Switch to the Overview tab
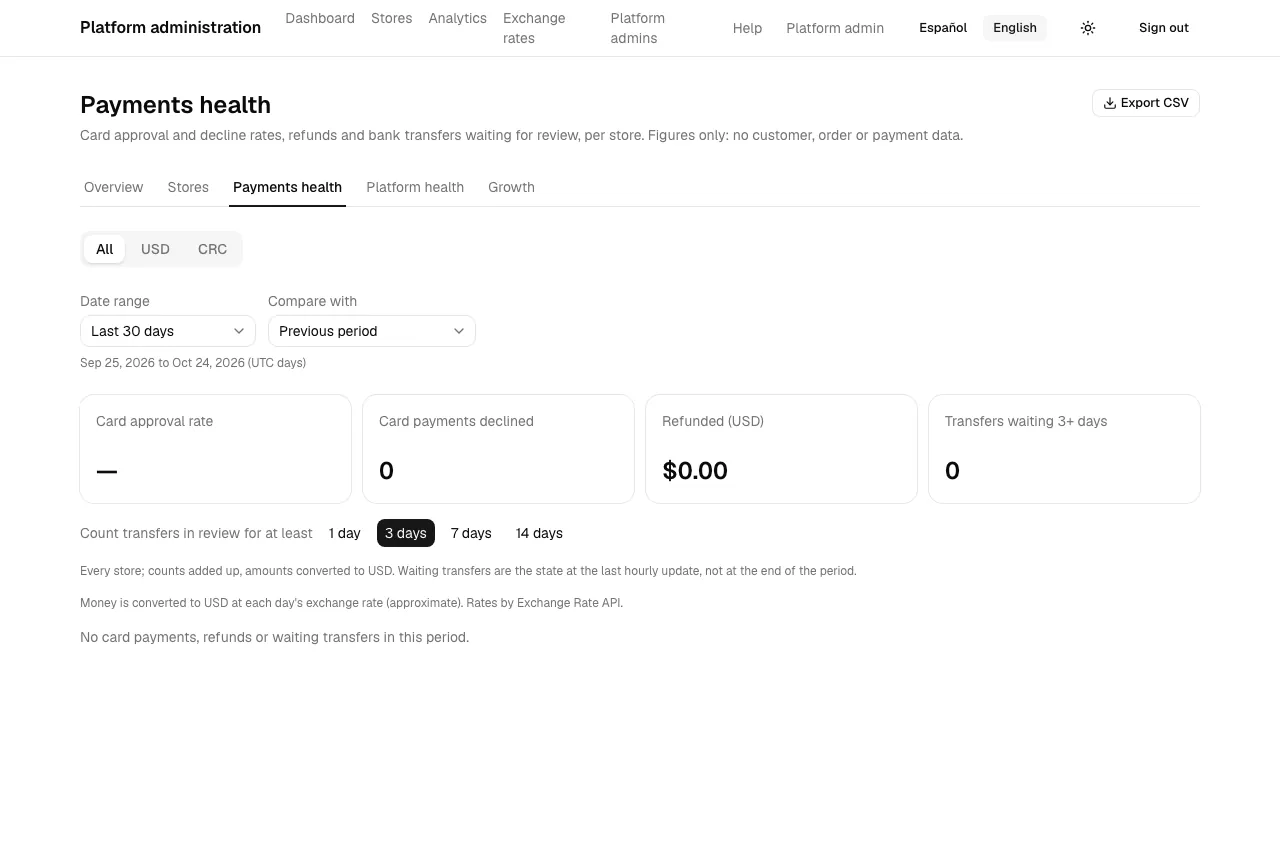1280x860 pixels. pyautogui.click(x=114, y=187)
